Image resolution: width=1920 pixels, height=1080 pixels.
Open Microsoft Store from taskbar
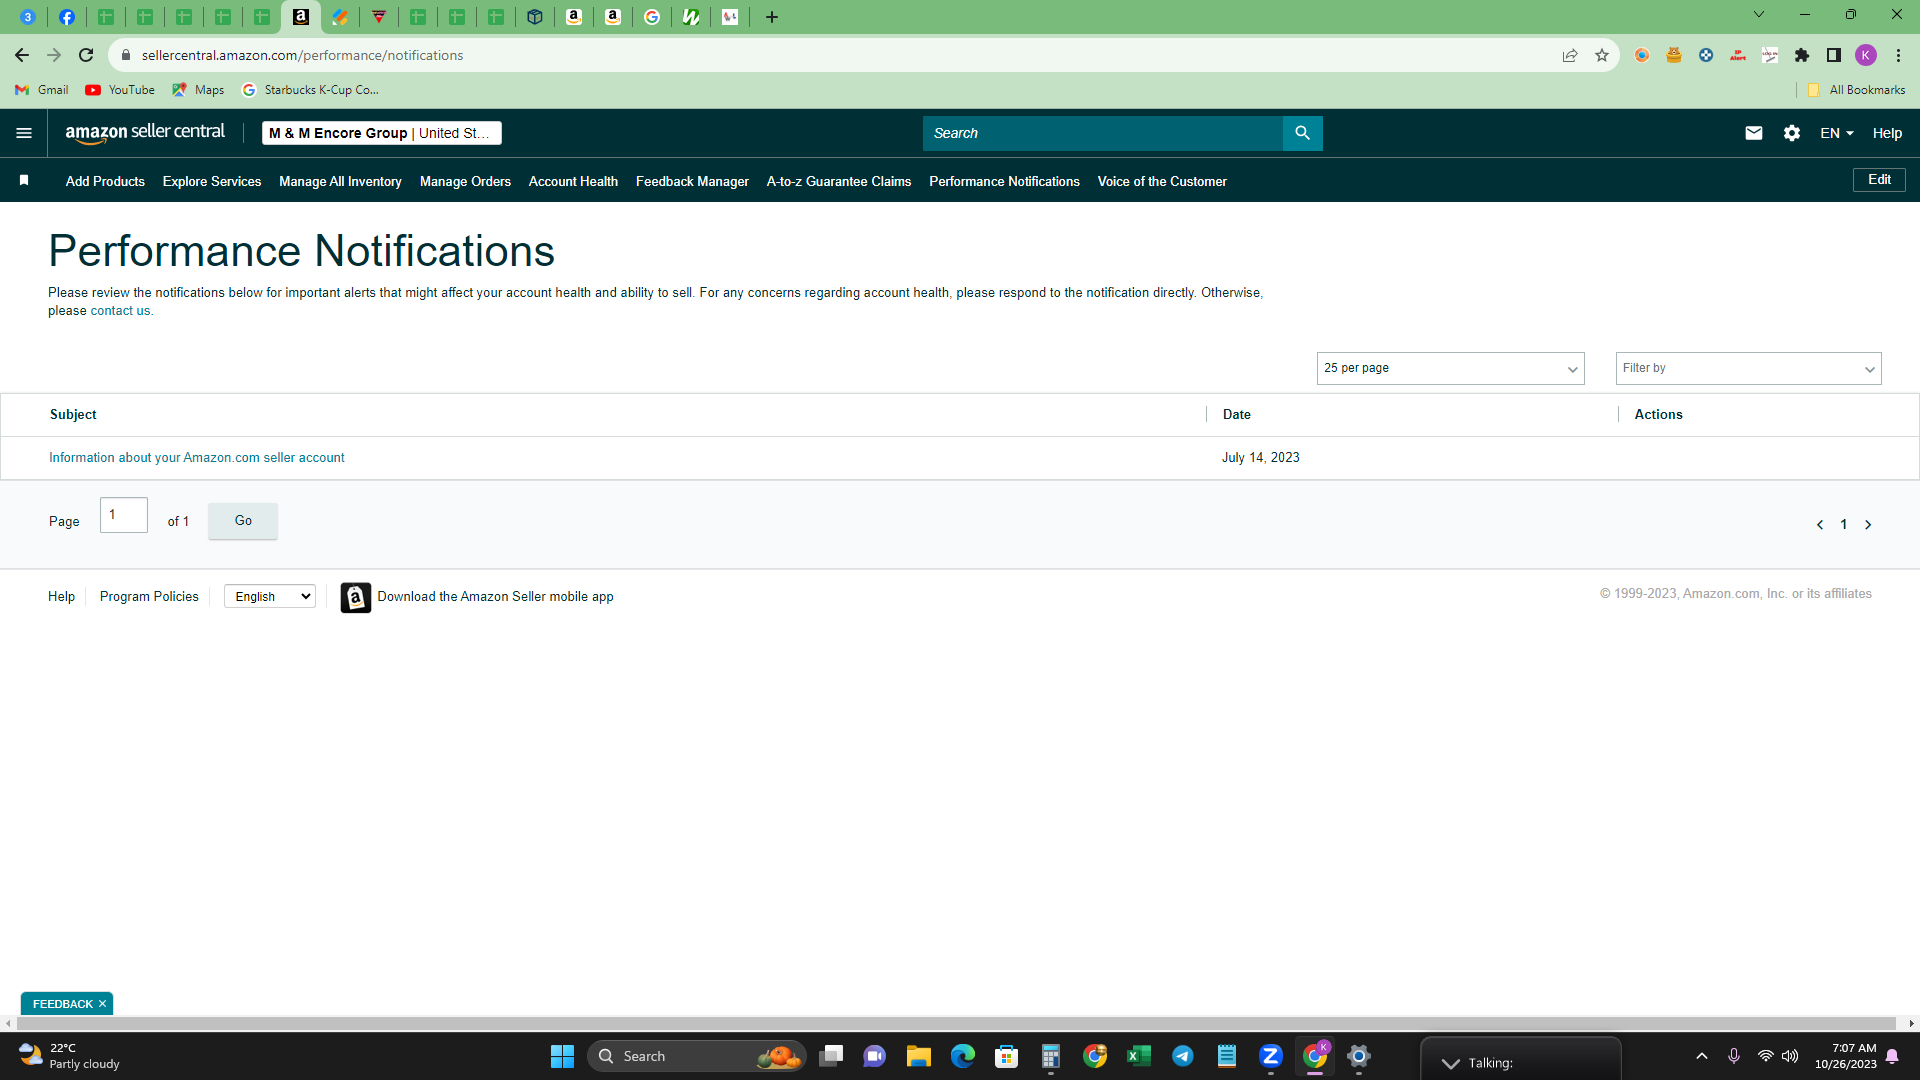[1006, 1056]
